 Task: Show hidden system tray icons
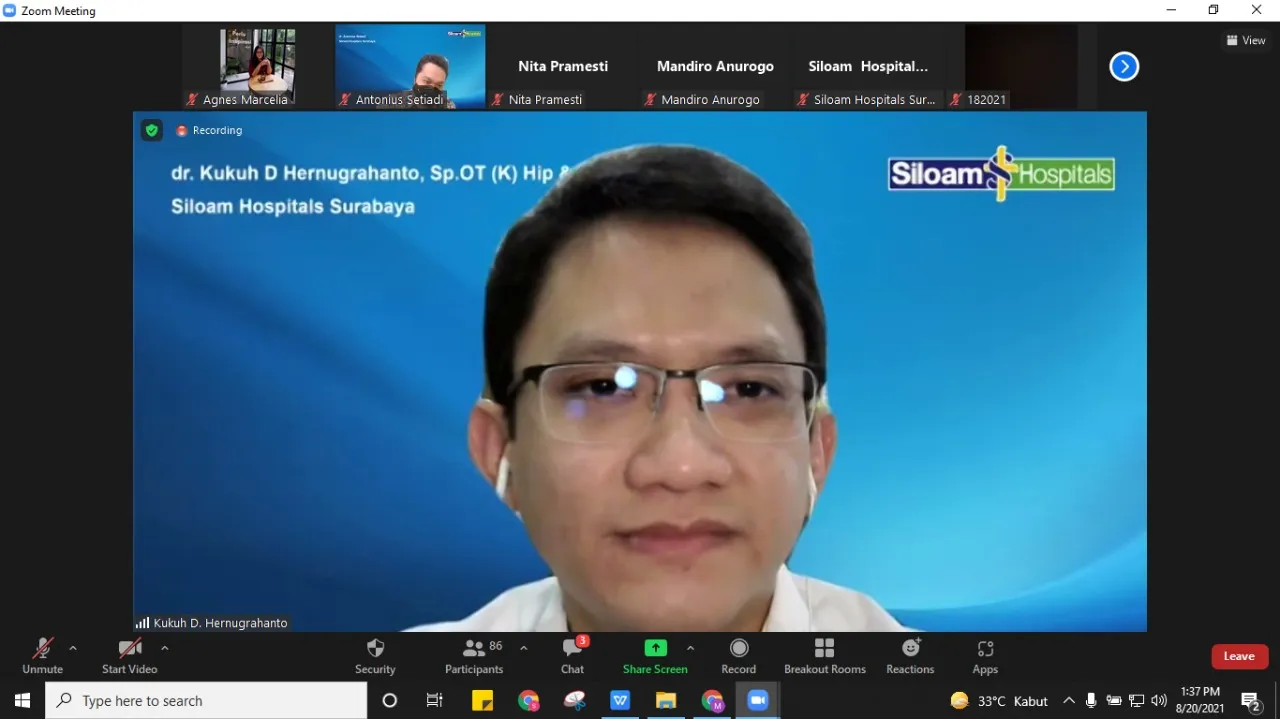[1069, 701]
